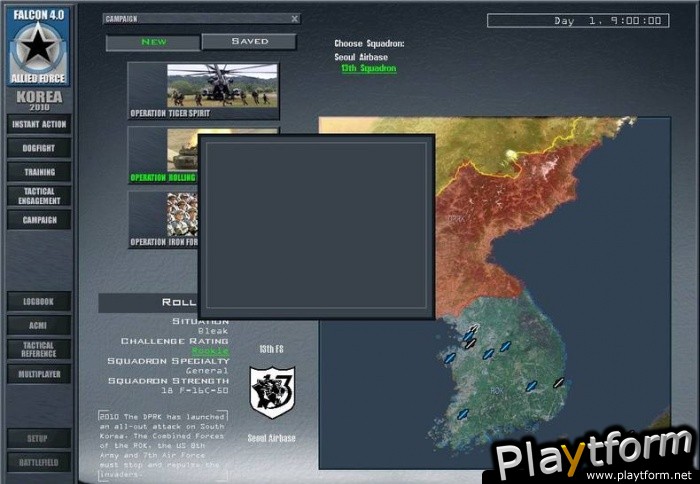Switch to the Saved campaign tab

click(x=249, y=42)
